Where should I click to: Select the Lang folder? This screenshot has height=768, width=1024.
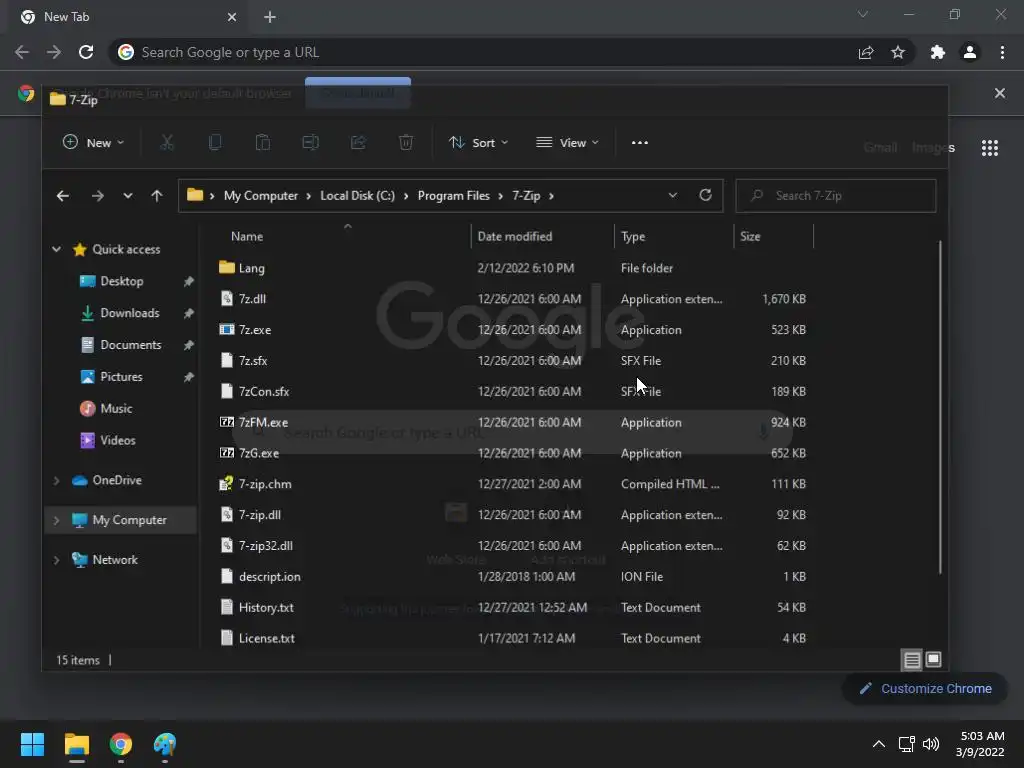coord(251,268)
